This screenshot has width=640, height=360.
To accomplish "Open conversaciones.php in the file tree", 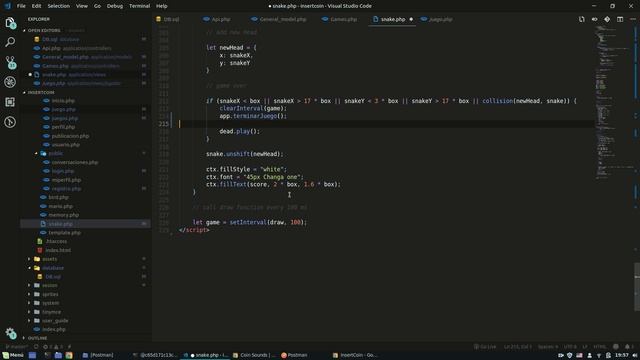I will tap(75, 162).
